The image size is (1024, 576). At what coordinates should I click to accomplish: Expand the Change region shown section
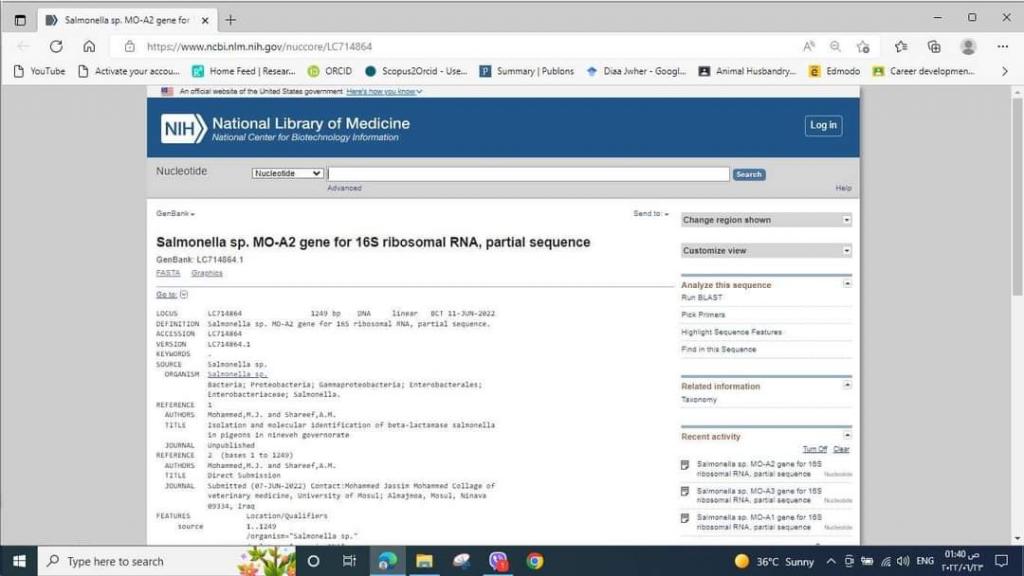(846, 220)
